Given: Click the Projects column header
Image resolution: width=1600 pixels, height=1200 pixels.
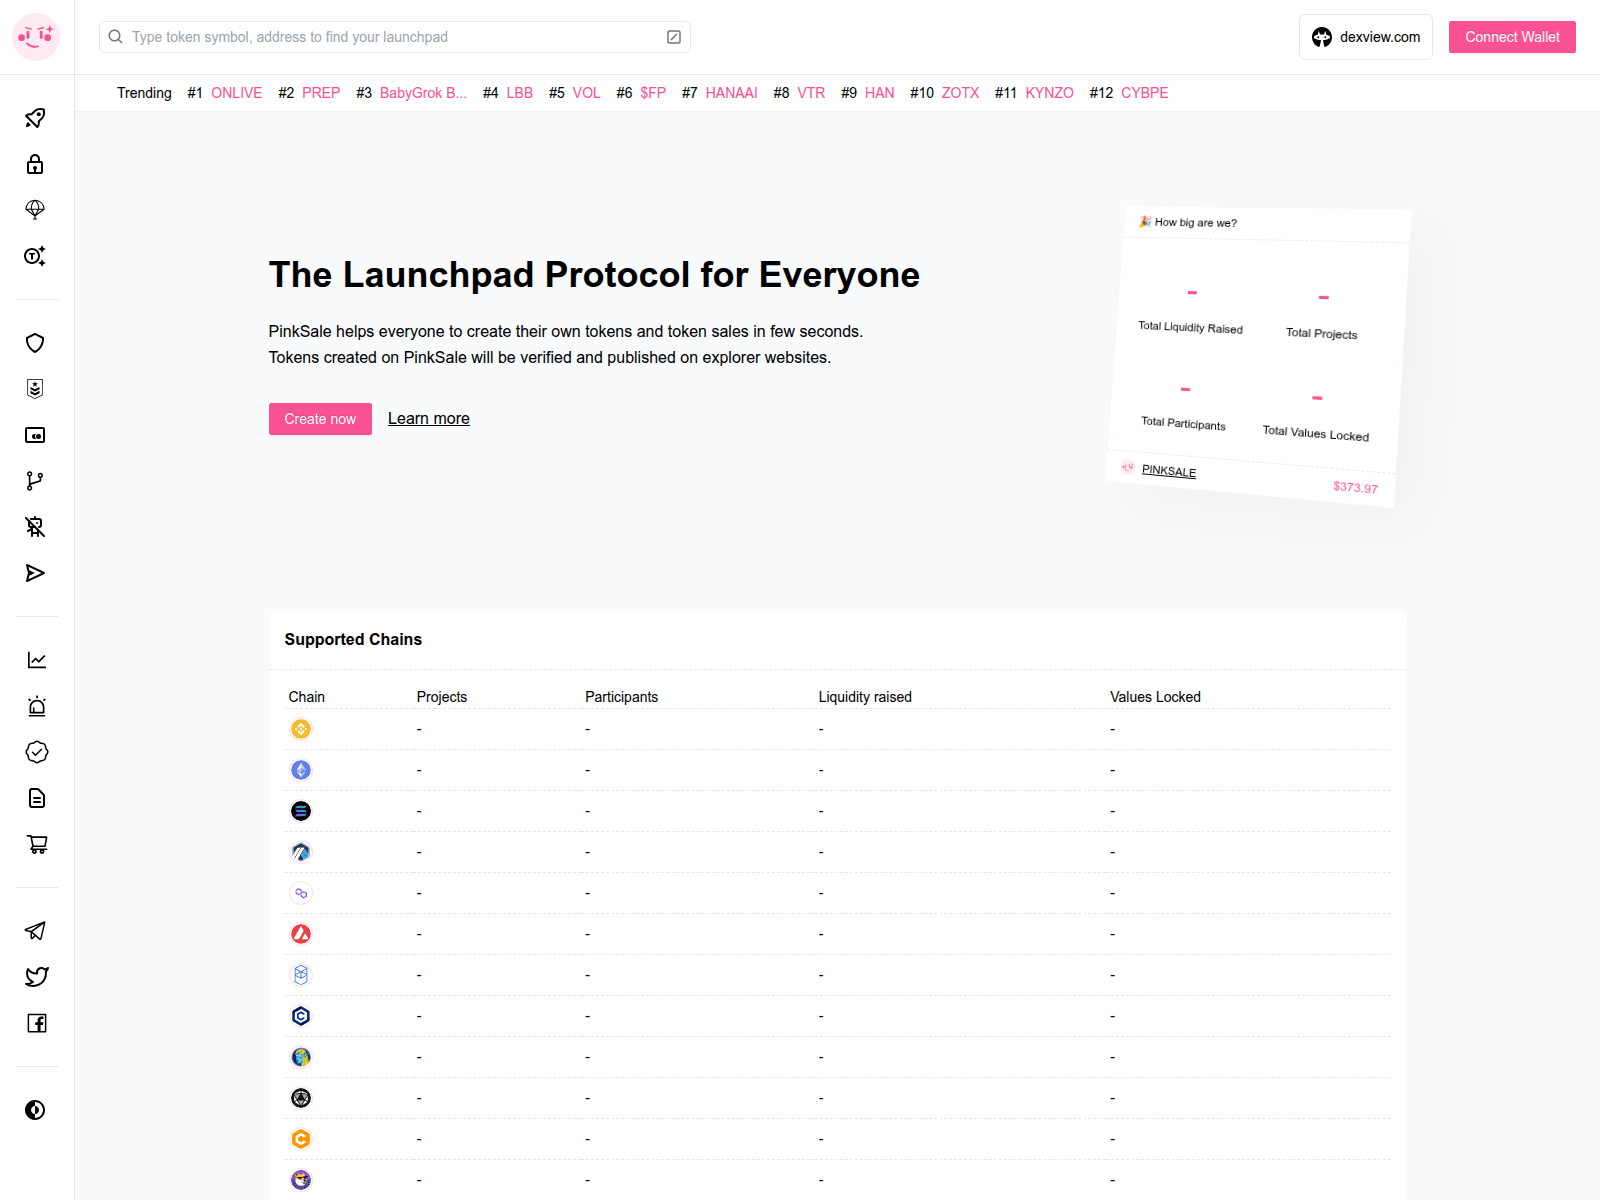Looking at the screenshot, I should click(442, 697).
